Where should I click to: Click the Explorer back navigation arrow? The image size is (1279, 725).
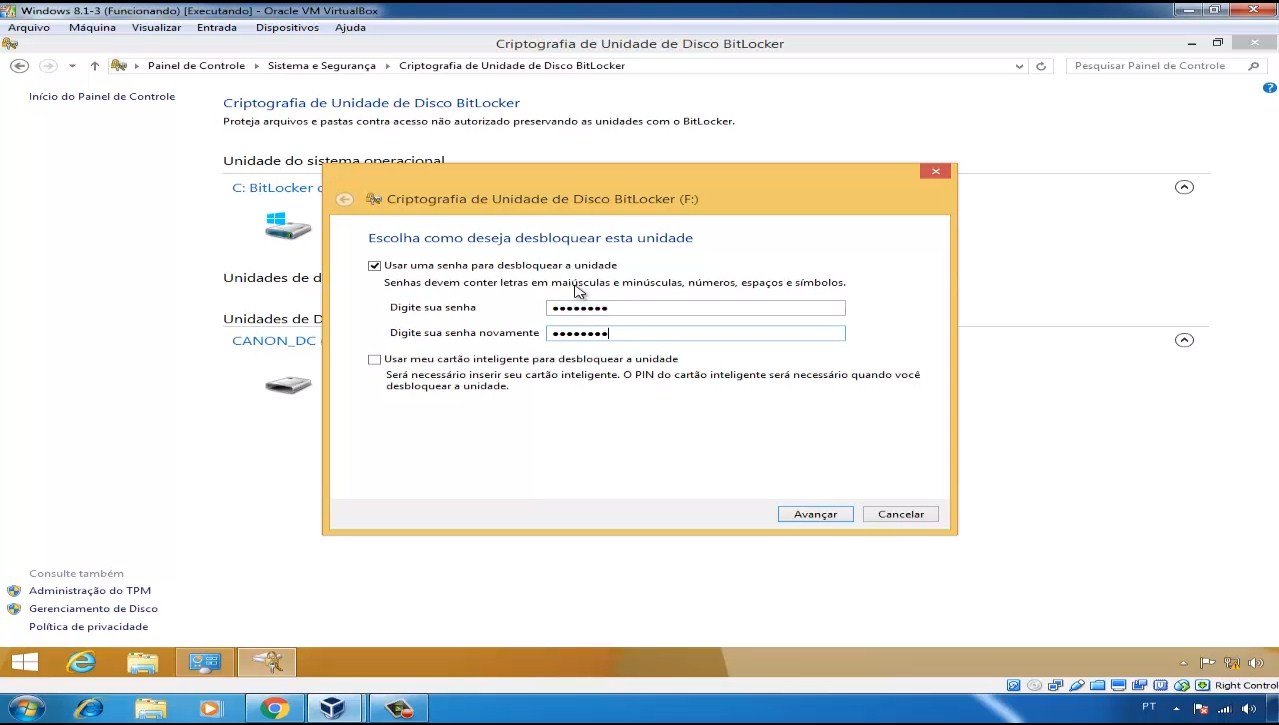click(x=18, y=66)
